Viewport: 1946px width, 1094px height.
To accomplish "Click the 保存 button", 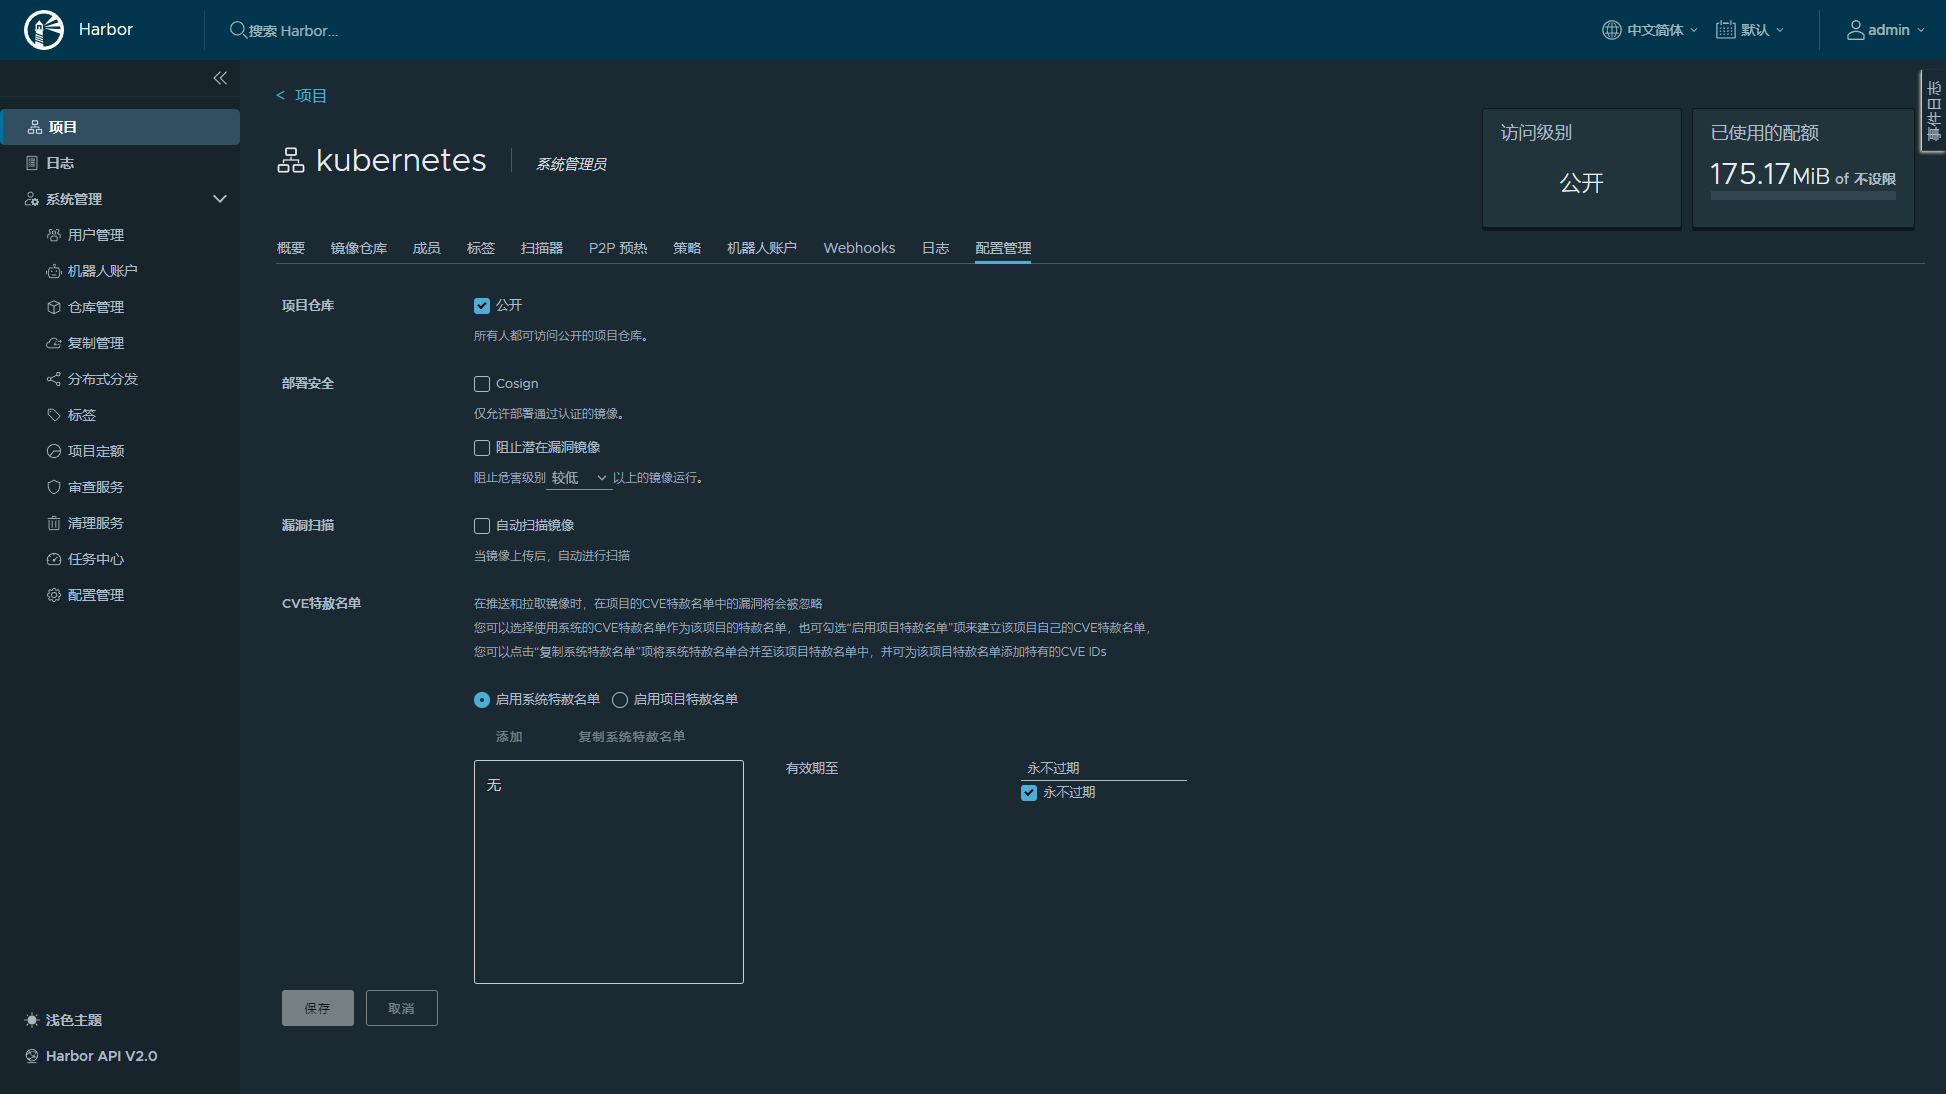I will click(318, 1008).
